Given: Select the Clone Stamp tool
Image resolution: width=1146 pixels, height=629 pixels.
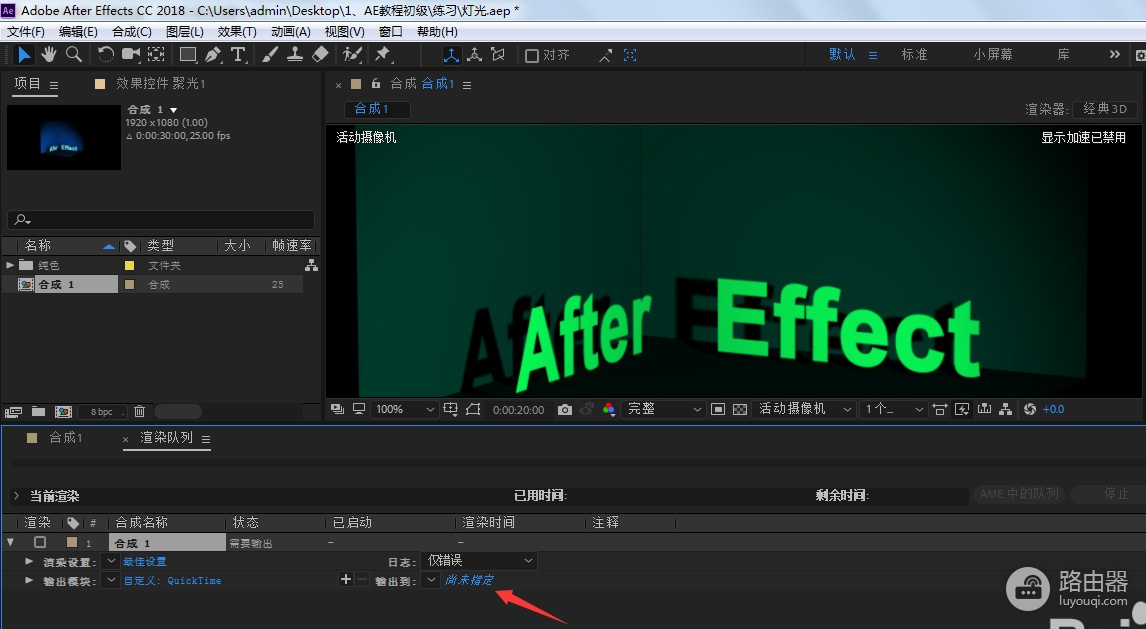Looking at the screenshot, I should (295, 55).
